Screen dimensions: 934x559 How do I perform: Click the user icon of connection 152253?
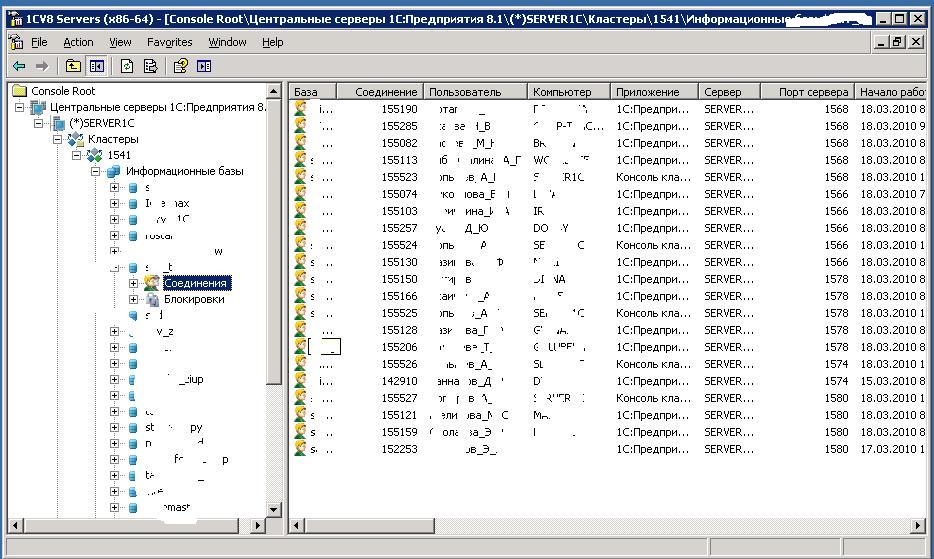[301, 449]
